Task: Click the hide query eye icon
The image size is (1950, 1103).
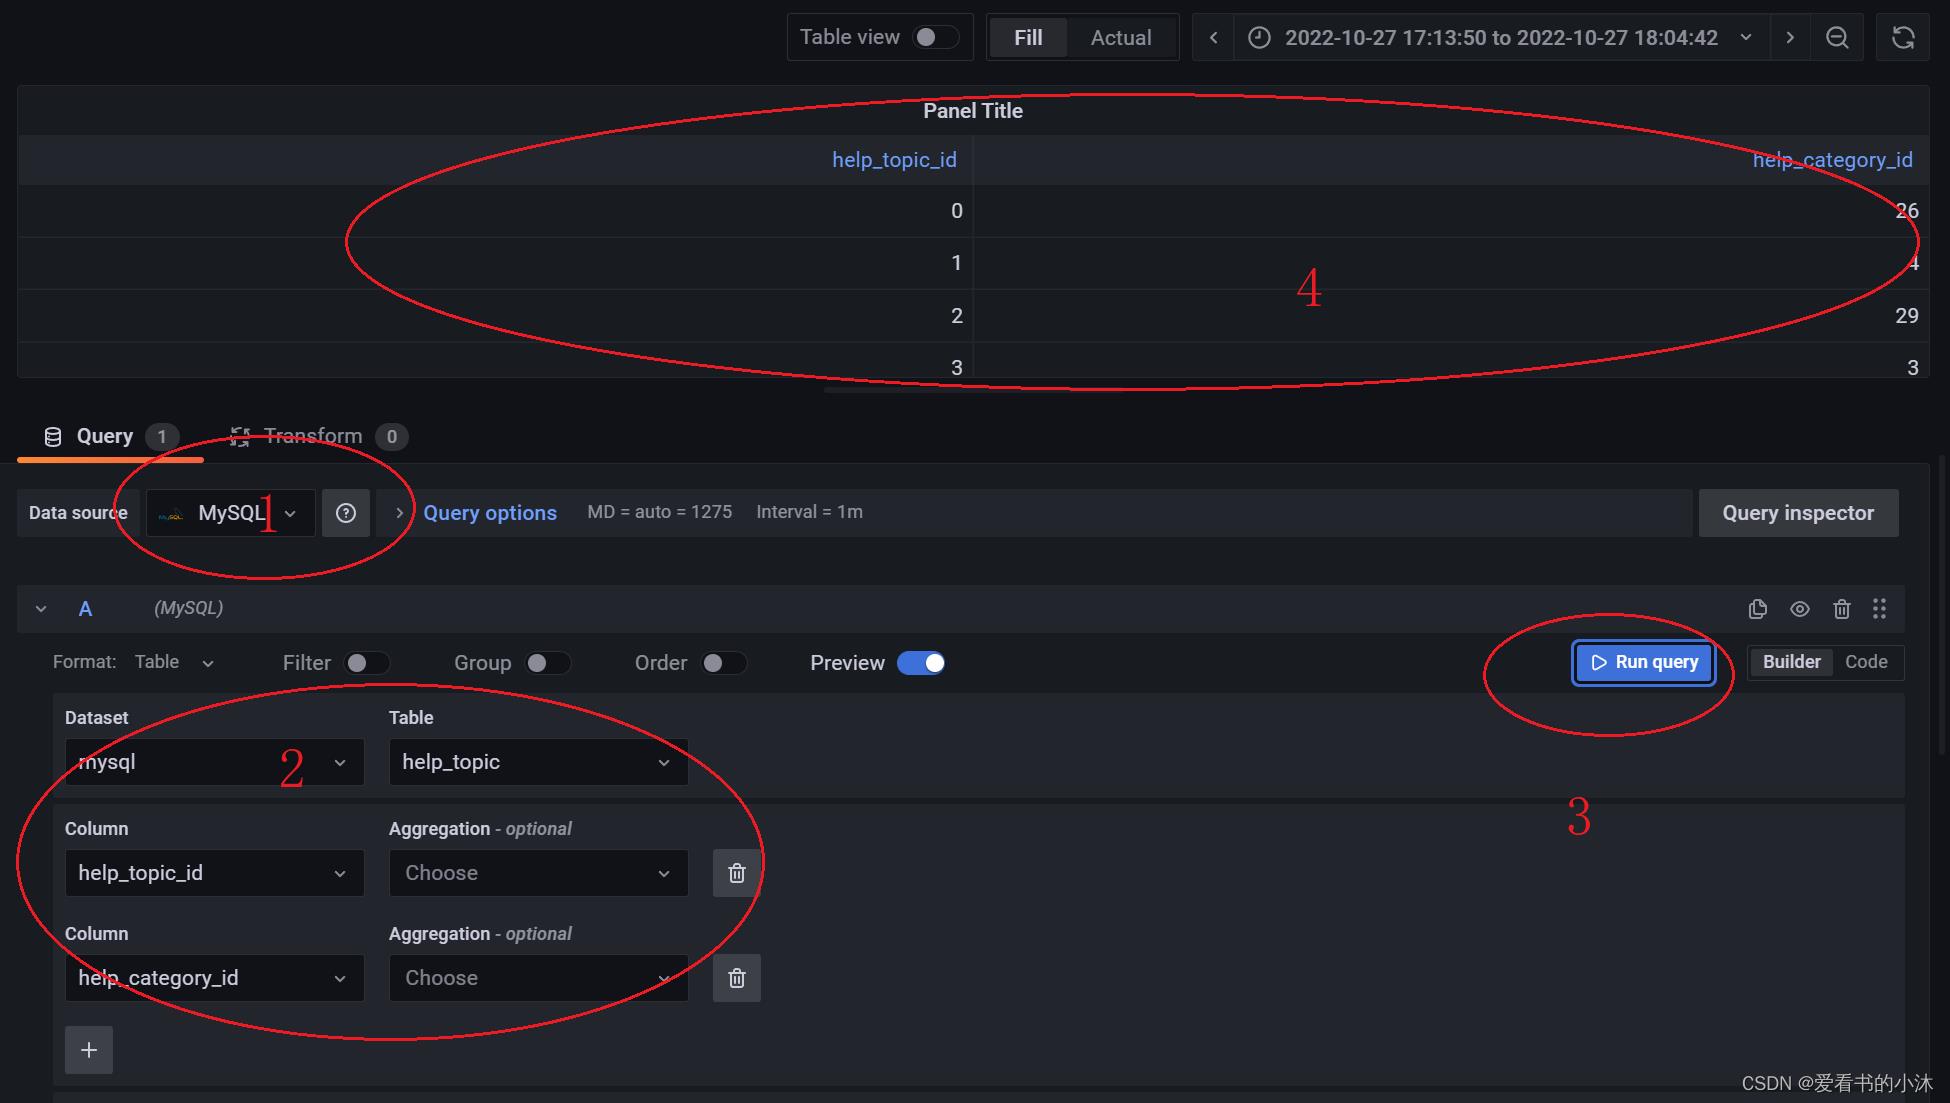Action: pos(1799,608)
